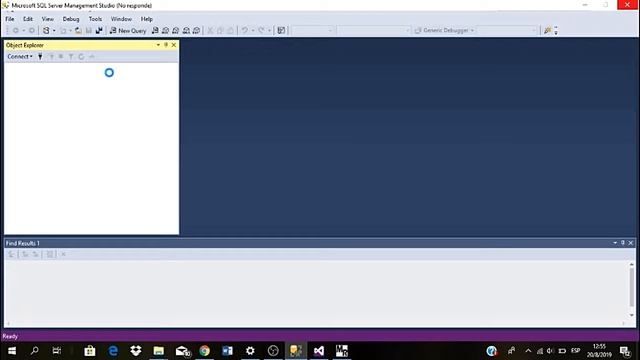This screenshot has height=360, width=640.
Task: Click the Undo toolbar icon
Action: [x=244, y=31]
